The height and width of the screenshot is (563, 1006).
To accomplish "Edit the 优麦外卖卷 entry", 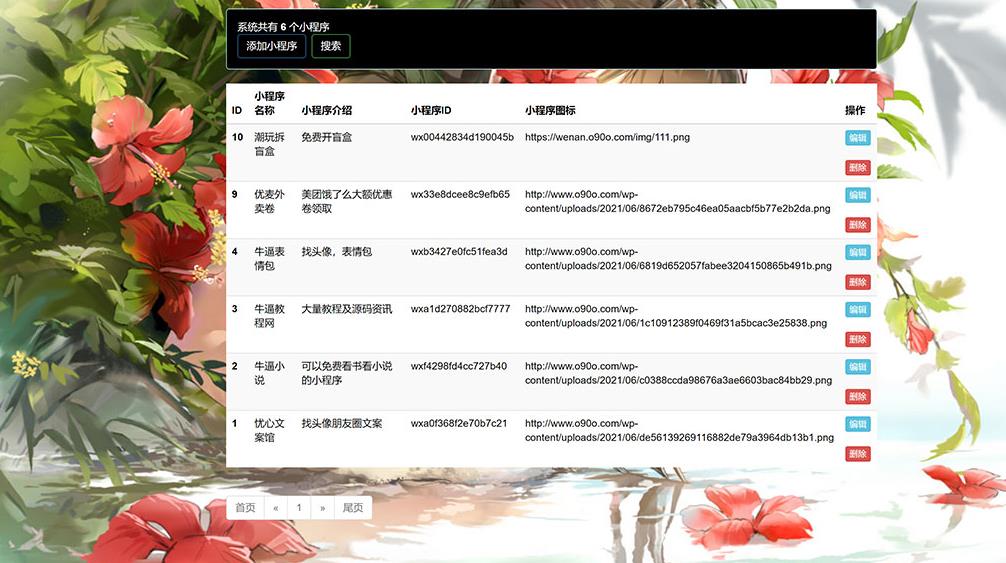I will pos(857,195).
